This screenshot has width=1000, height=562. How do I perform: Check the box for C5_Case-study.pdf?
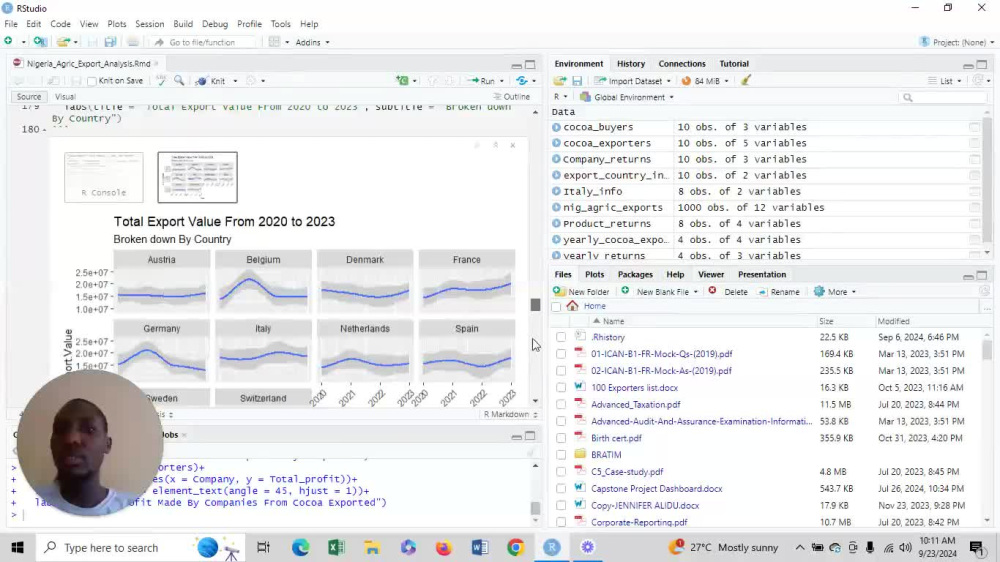pyautogui.click(x=561, y=472)
